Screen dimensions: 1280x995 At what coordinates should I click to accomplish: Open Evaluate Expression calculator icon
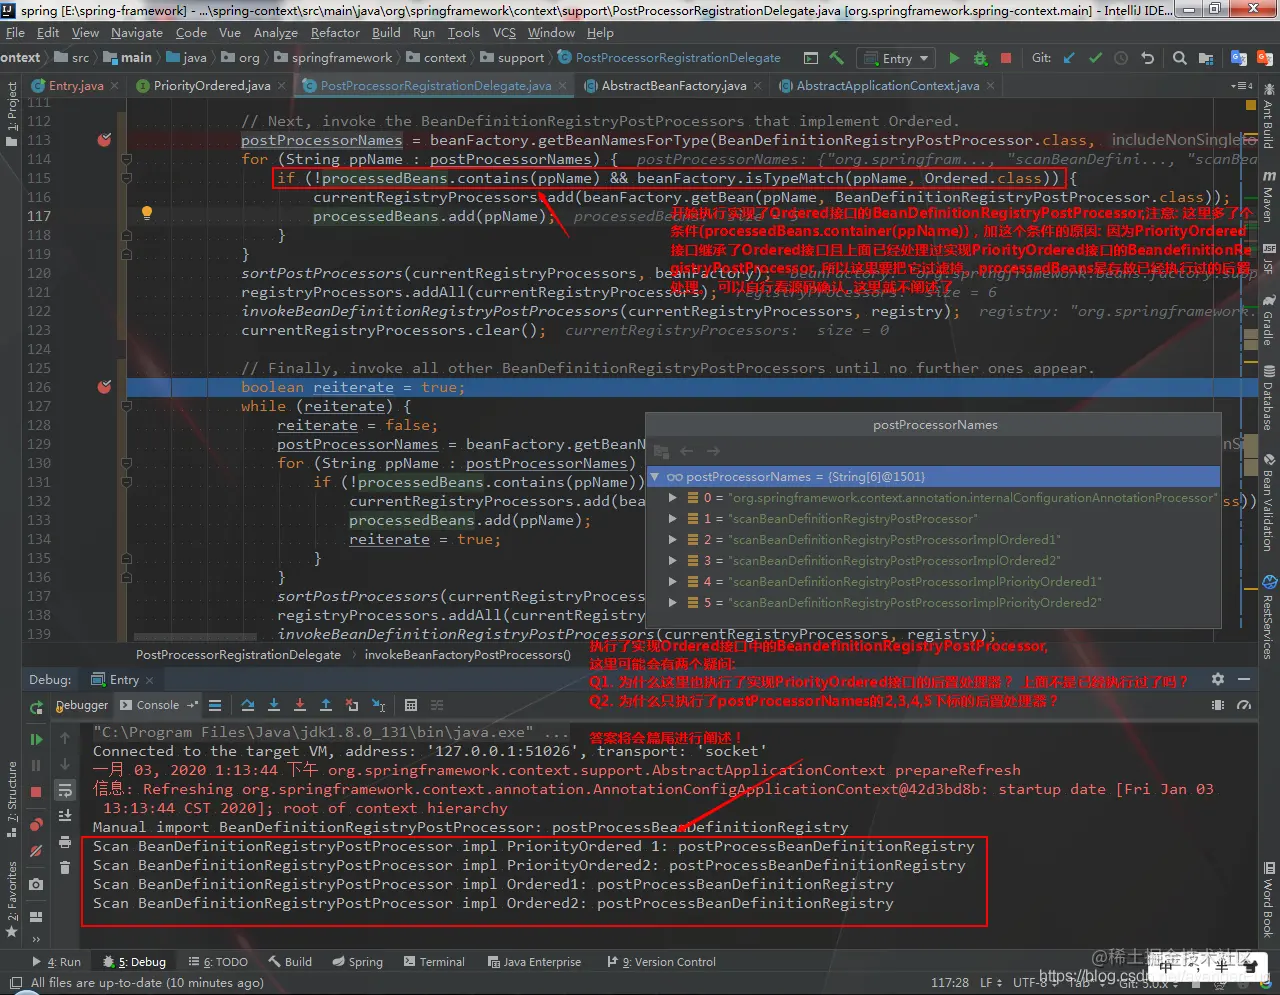410,705
